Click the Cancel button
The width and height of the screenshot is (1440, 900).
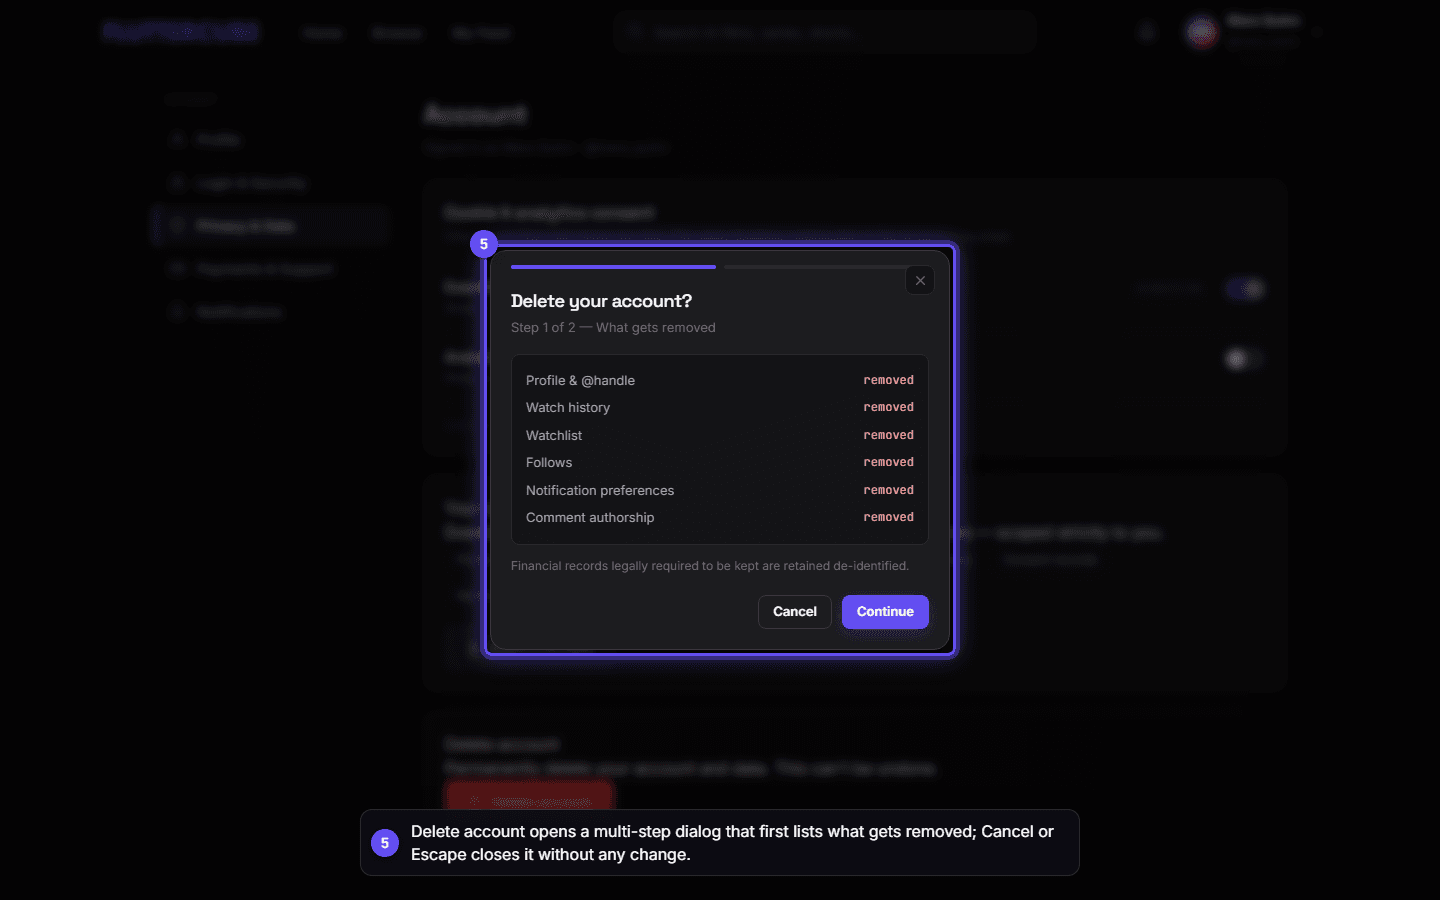click(x=795, y=612)
